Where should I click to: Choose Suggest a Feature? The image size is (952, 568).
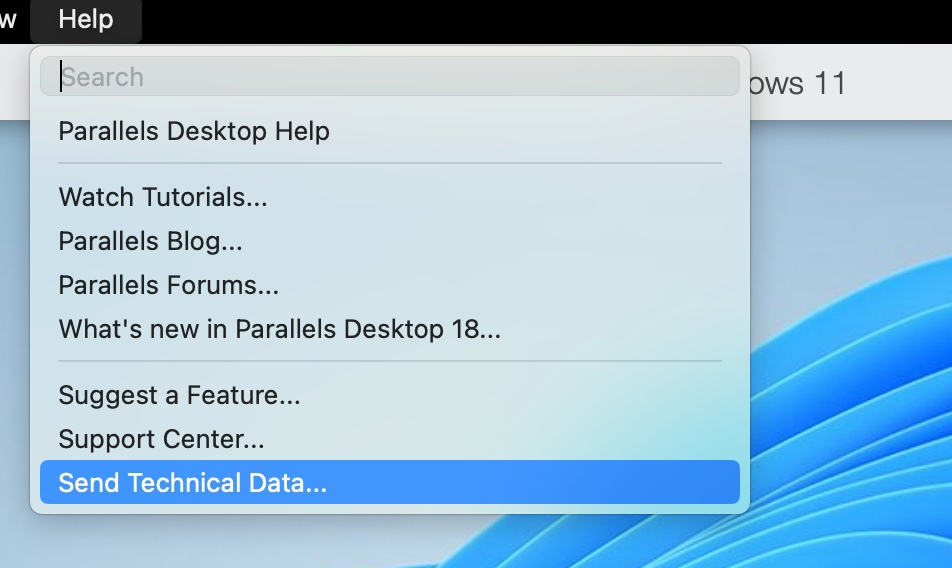click(x=180, y=395)
